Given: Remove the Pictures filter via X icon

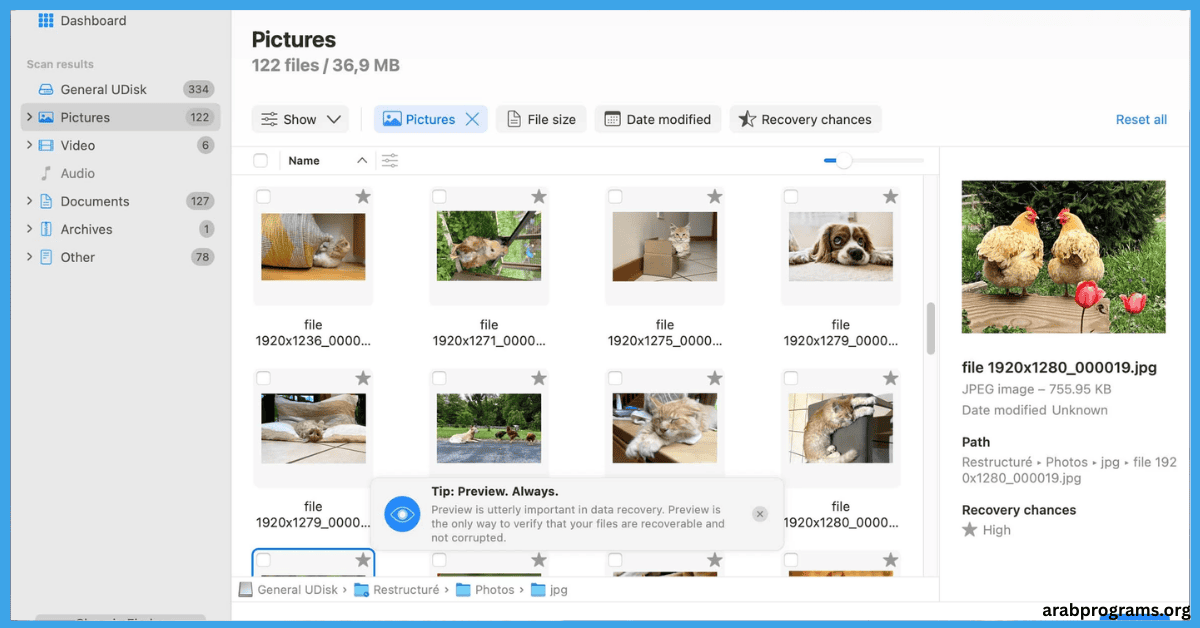Looking at the screenshot, I should (473, 119).
